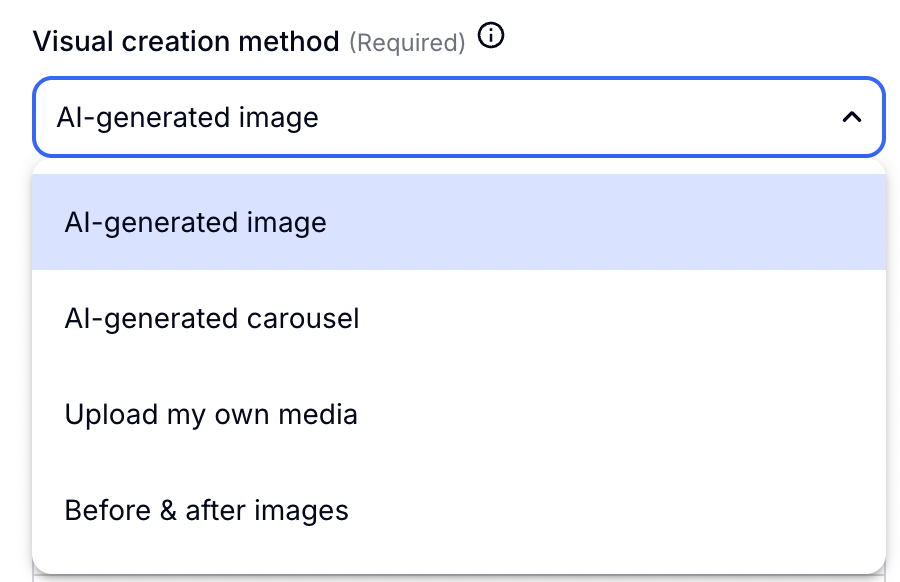Choose the last list entry, Before & after images
The height and width of the screenshot is (582, 900).
coord(206,510)
